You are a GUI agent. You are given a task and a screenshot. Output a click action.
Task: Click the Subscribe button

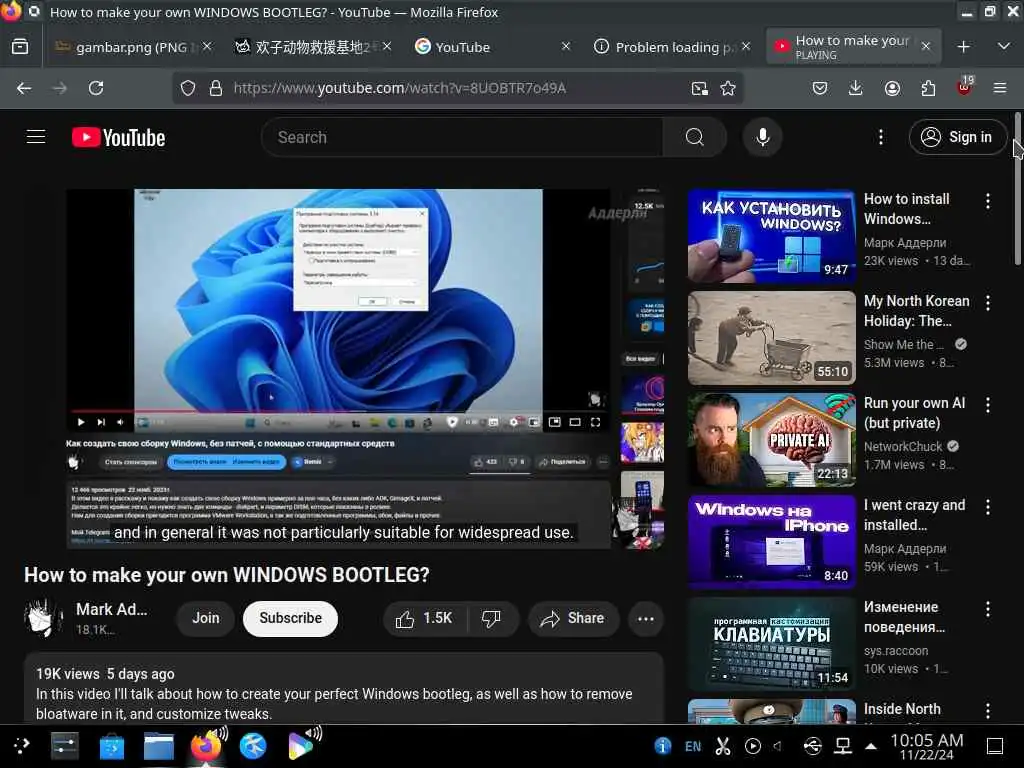291,618
